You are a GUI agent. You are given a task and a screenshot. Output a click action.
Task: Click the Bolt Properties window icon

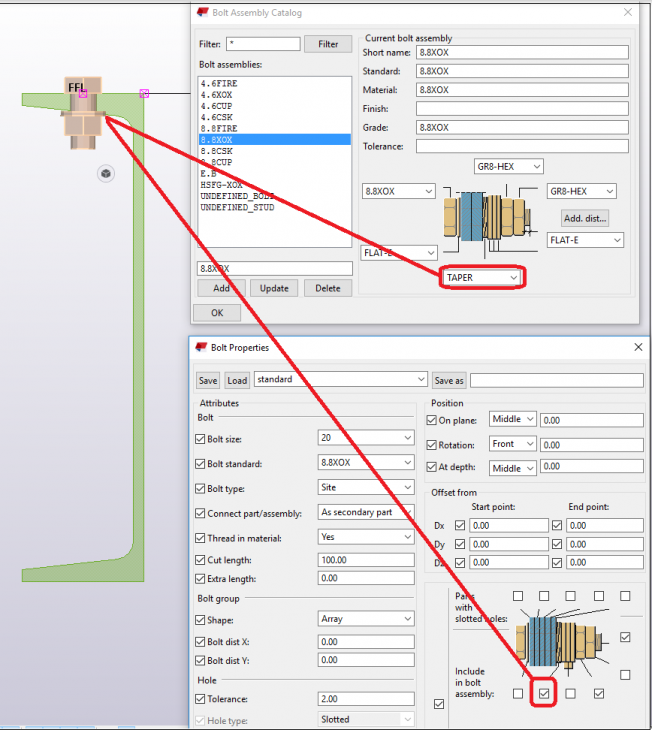(201, 347)
